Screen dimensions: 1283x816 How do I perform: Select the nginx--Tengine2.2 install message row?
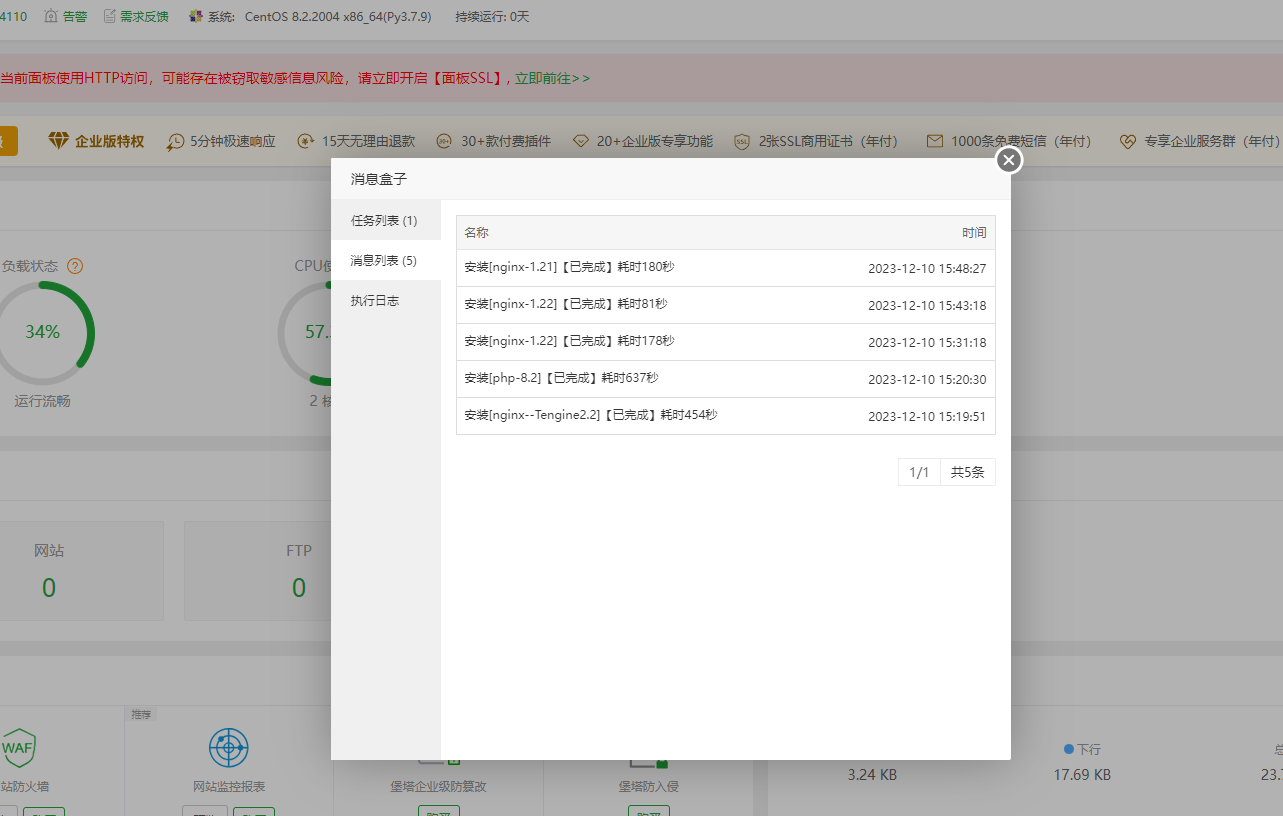[x=726, y=416]
